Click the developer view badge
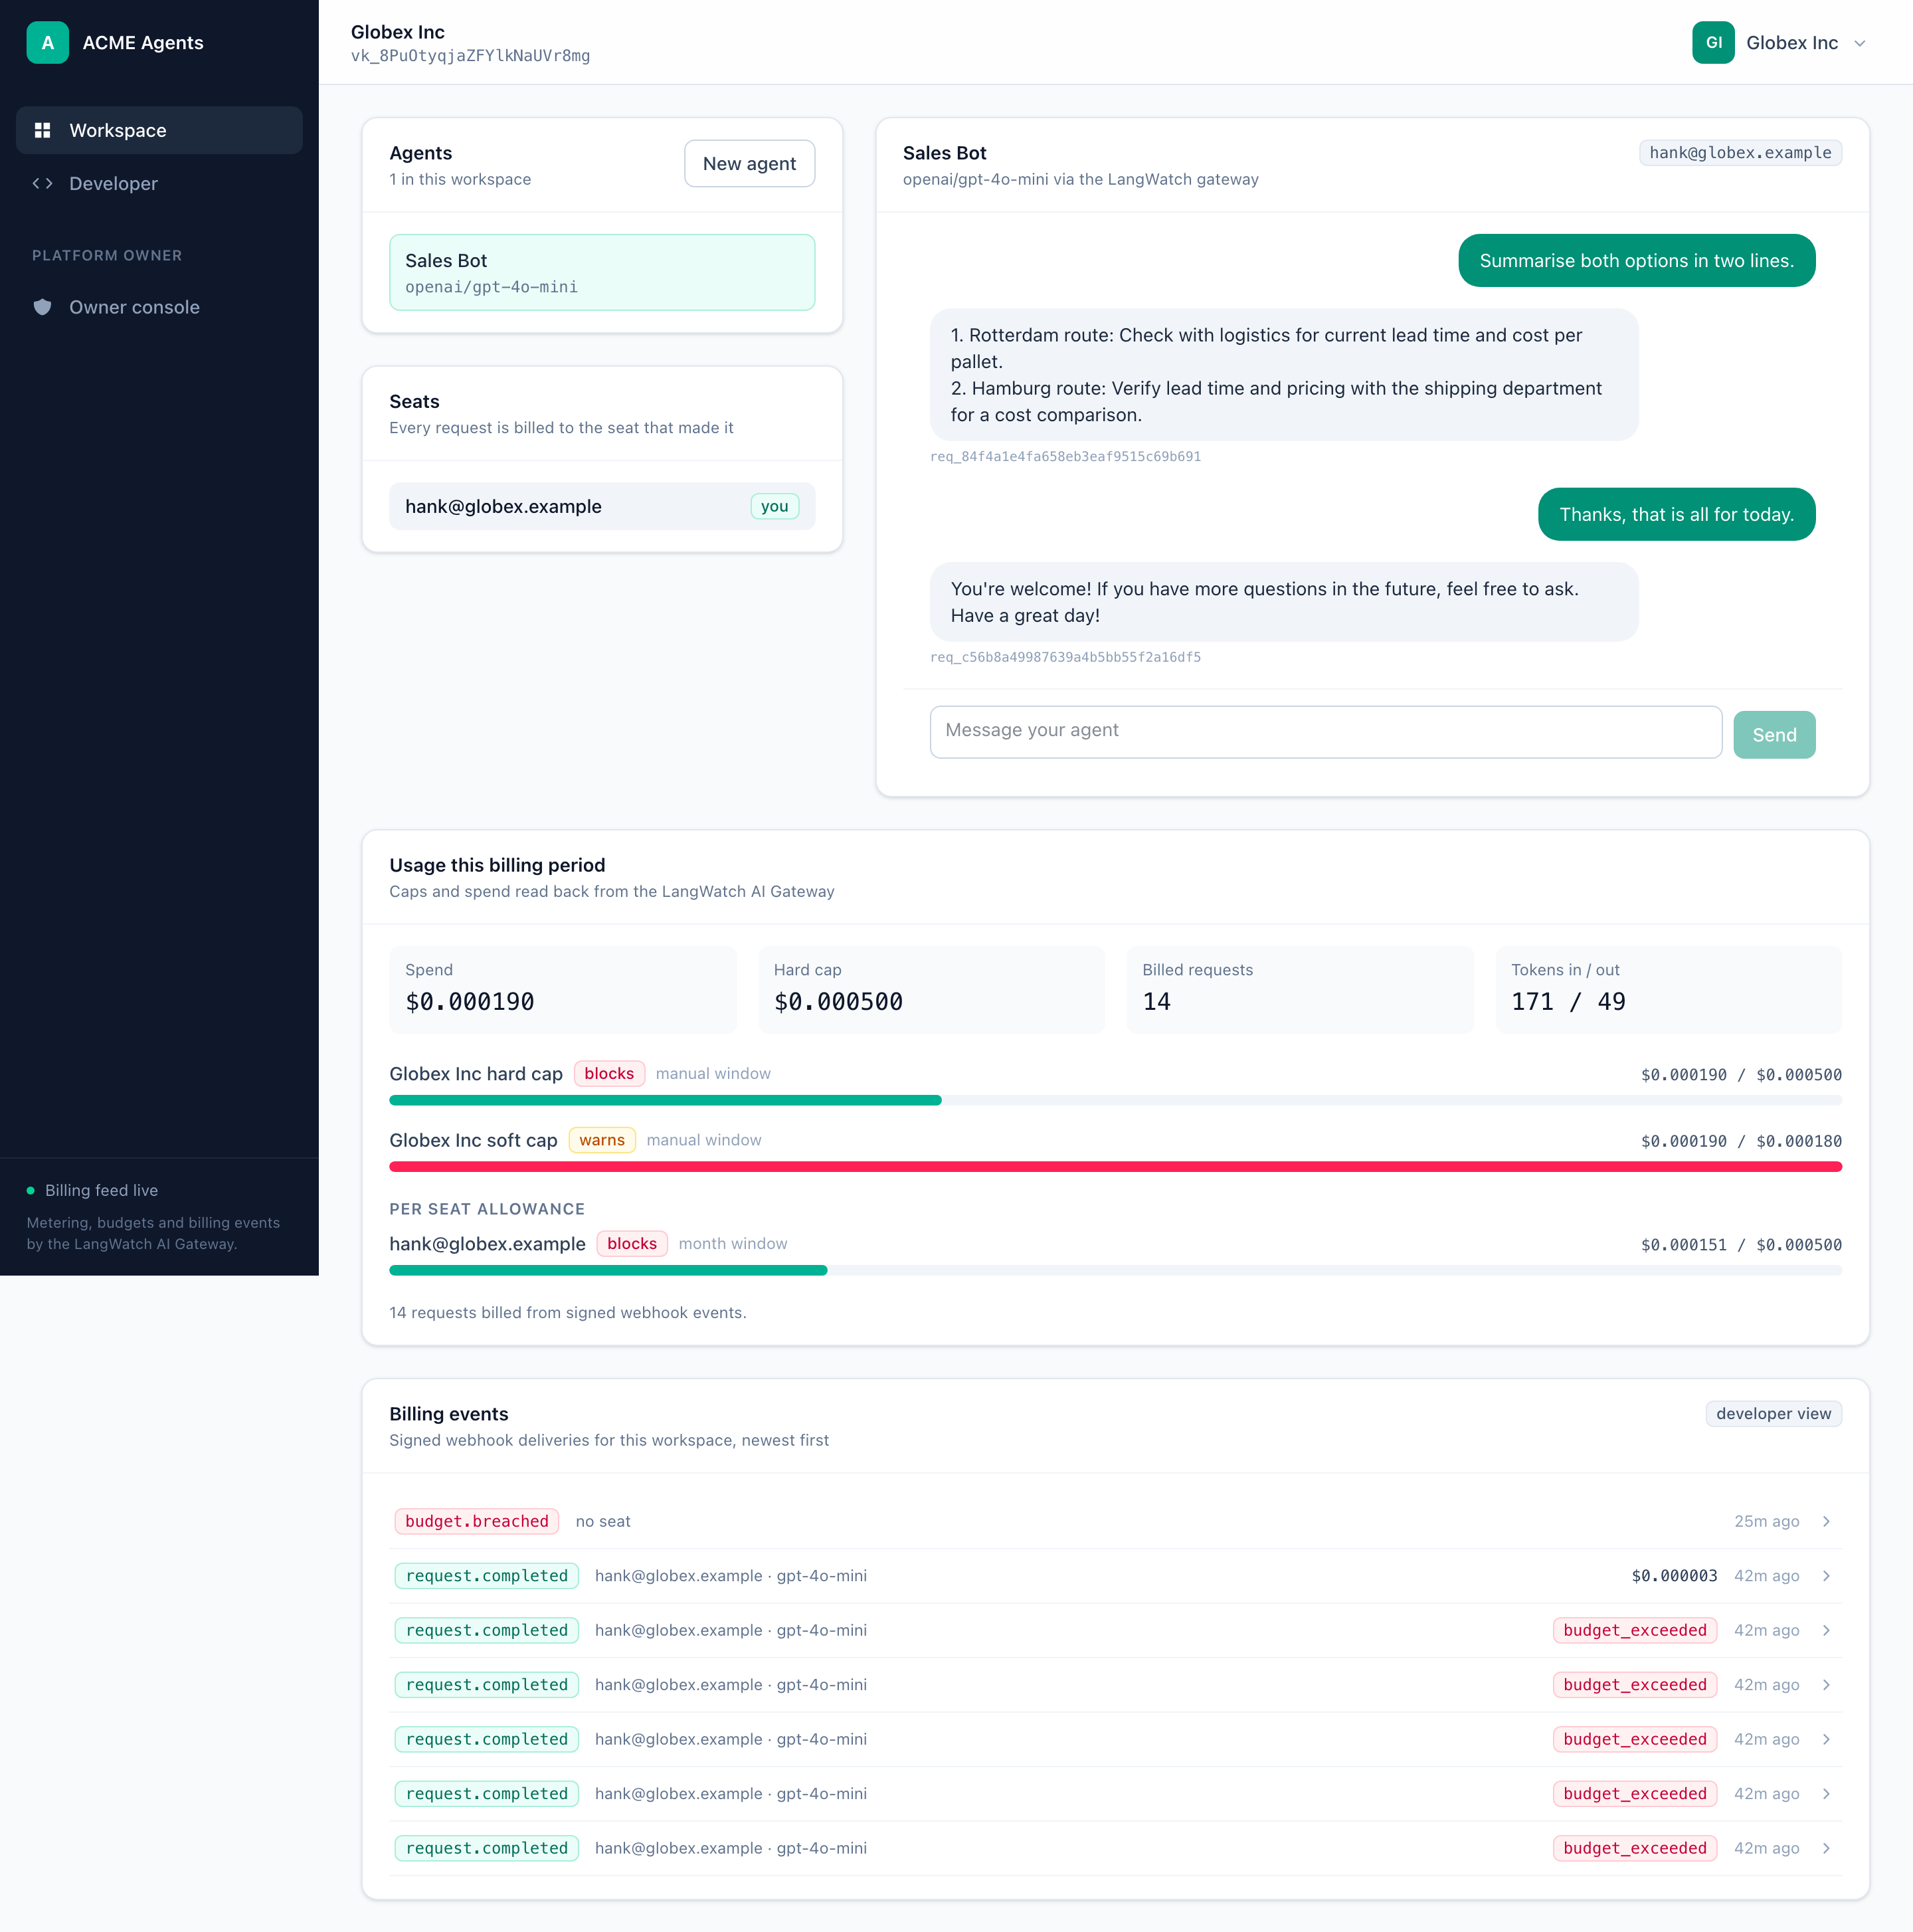This screenshot has width=1913, height=1932. (x=1773, y=1414)
